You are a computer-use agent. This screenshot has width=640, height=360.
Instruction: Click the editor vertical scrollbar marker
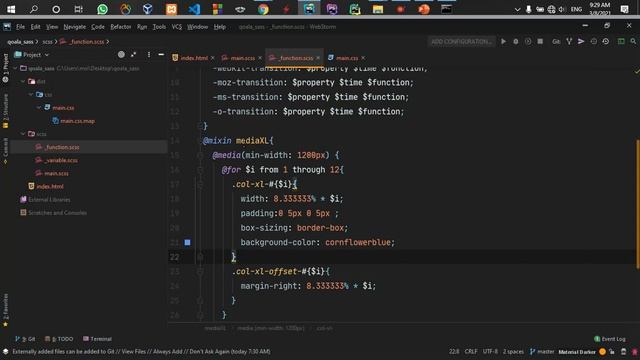[638, 204]
